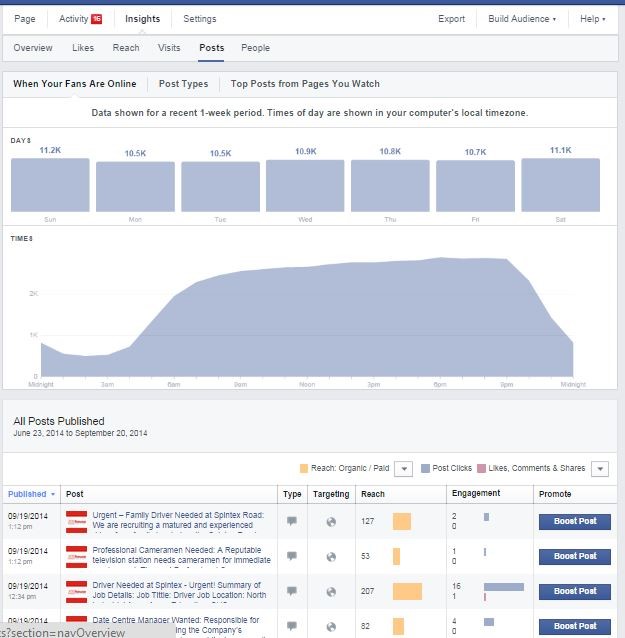
Task: Click the comment type icon for Data Centre Manager post
Action: [x=292, y=626]
